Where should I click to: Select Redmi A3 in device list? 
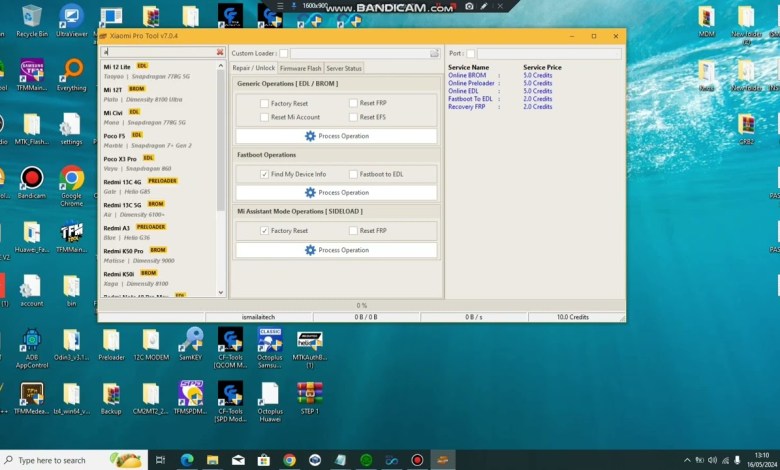point(159,232)
